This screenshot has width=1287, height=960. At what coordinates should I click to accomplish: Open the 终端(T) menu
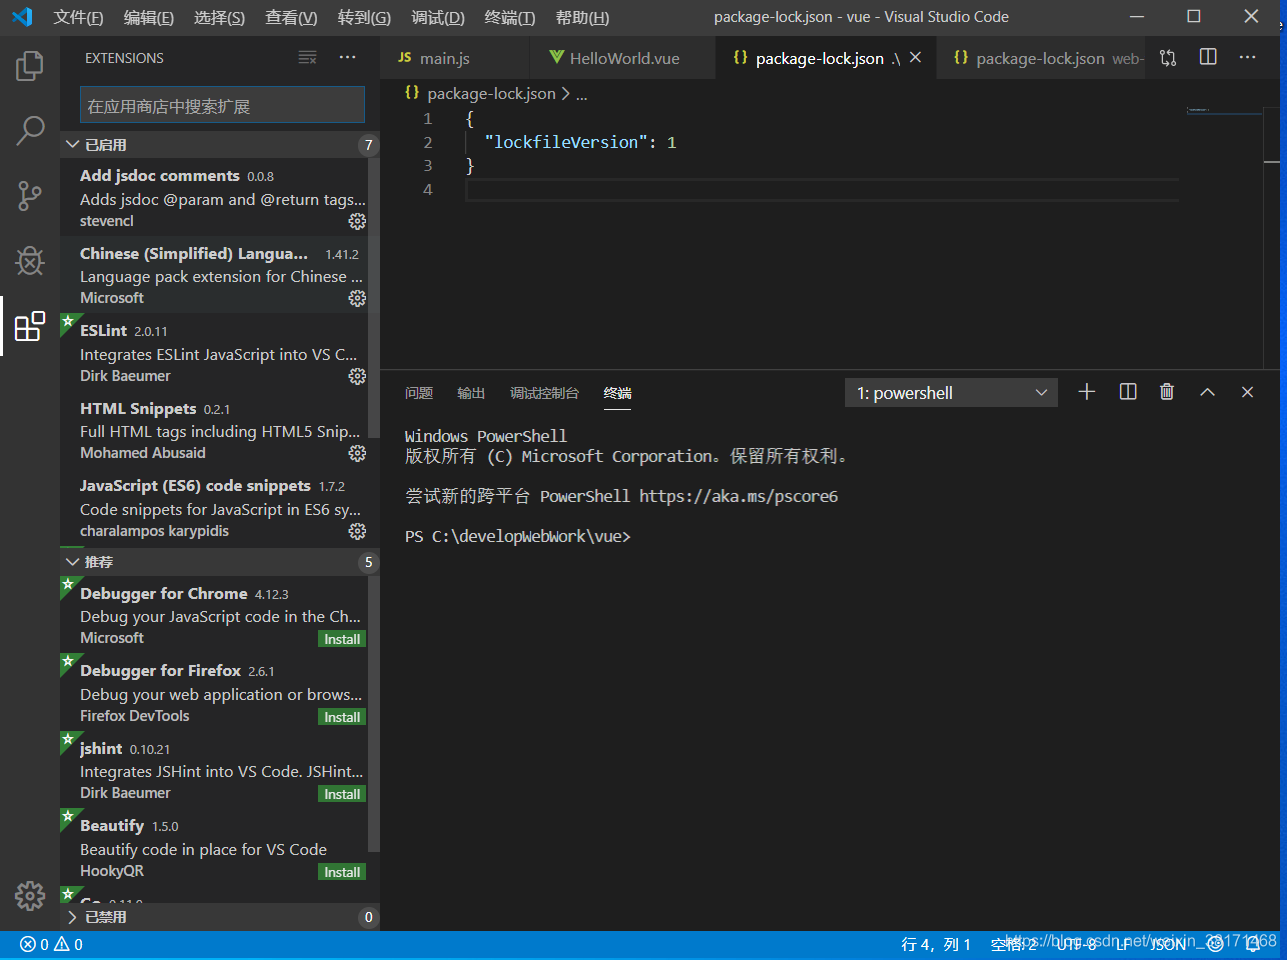(x=510, y=17)
